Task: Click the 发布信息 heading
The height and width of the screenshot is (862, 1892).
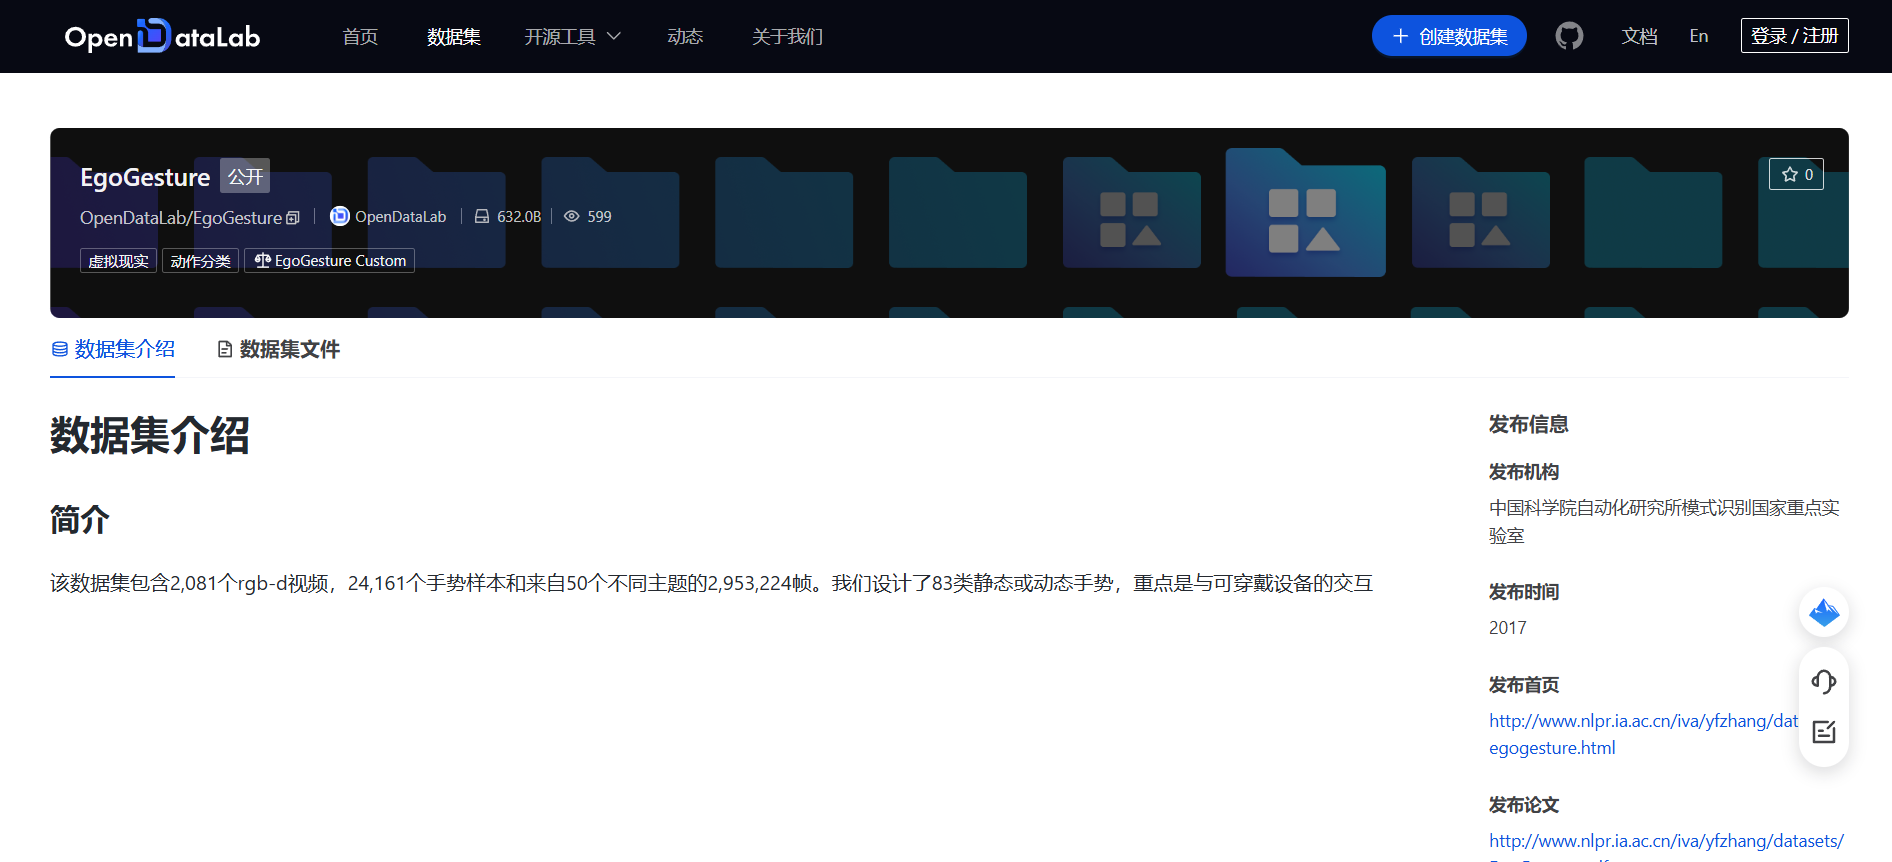Action: pyautogui.click(x=1528, y=424)
